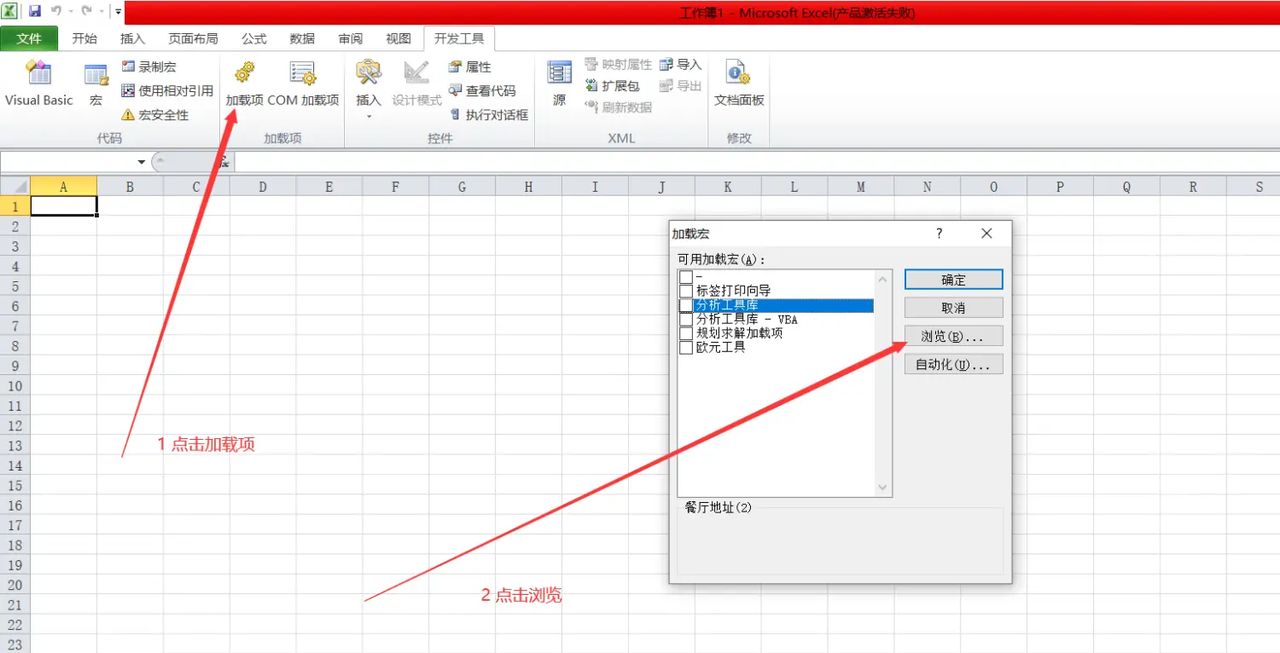This screenshot has height=653, width=1280.
Task: Click the redo arrow in quick access toolbar
Action: (x=87, y=12)
